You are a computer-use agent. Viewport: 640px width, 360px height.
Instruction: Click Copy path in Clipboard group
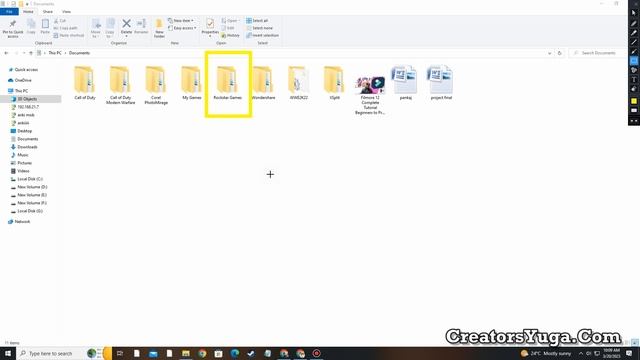pos(65,28)
